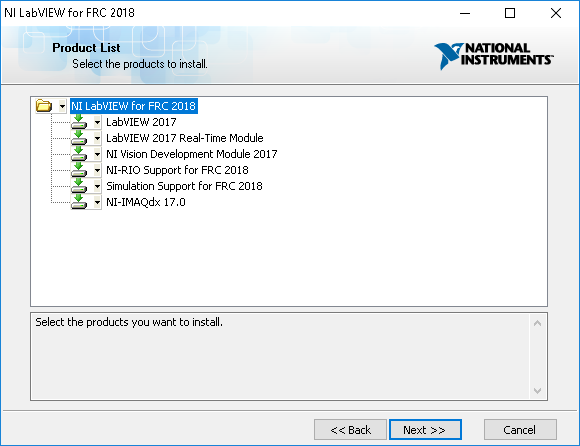Select the NI-RIO Support for FRC 2018 item
580x446 pixels.
click(x=177, y=170)
